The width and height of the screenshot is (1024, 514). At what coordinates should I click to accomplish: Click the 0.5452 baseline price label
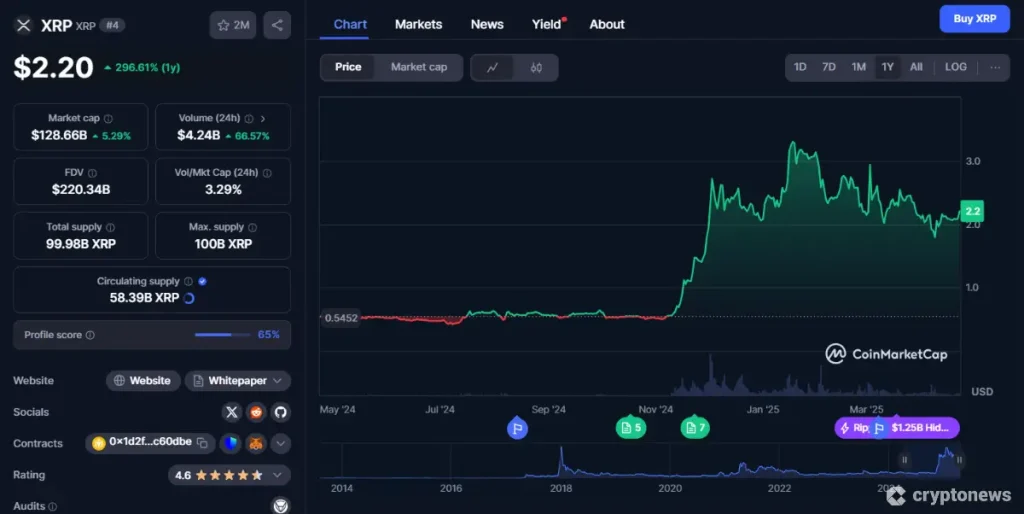341,318
